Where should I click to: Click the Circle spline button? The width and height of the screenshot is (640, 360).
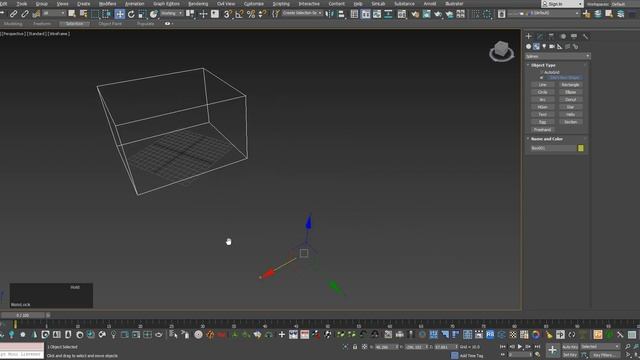click(x=542, y=92)
